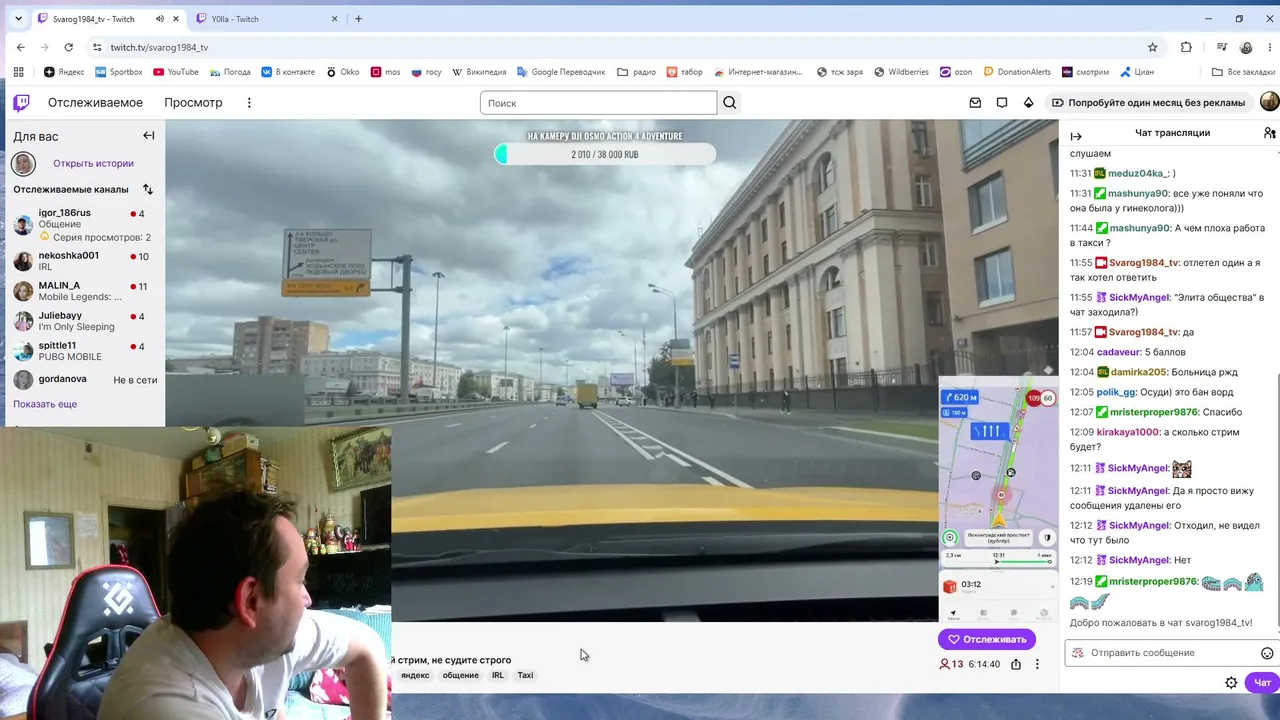View site information icon in address bar

(x=96, y=47)
